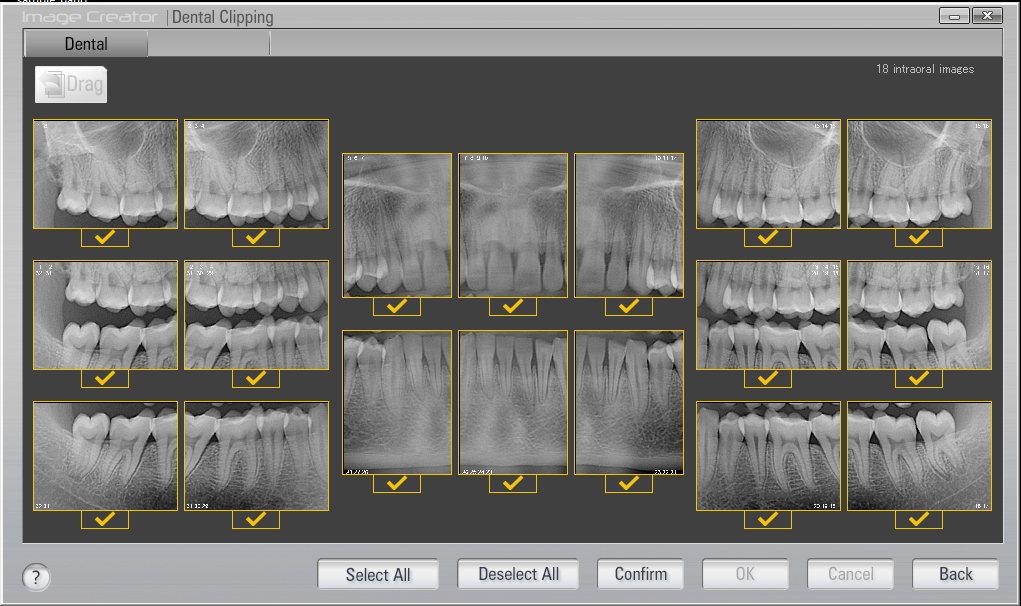Switch to the Dental tab
Viewport: 1021px width, 606px height.
click(x=86, y=44)
